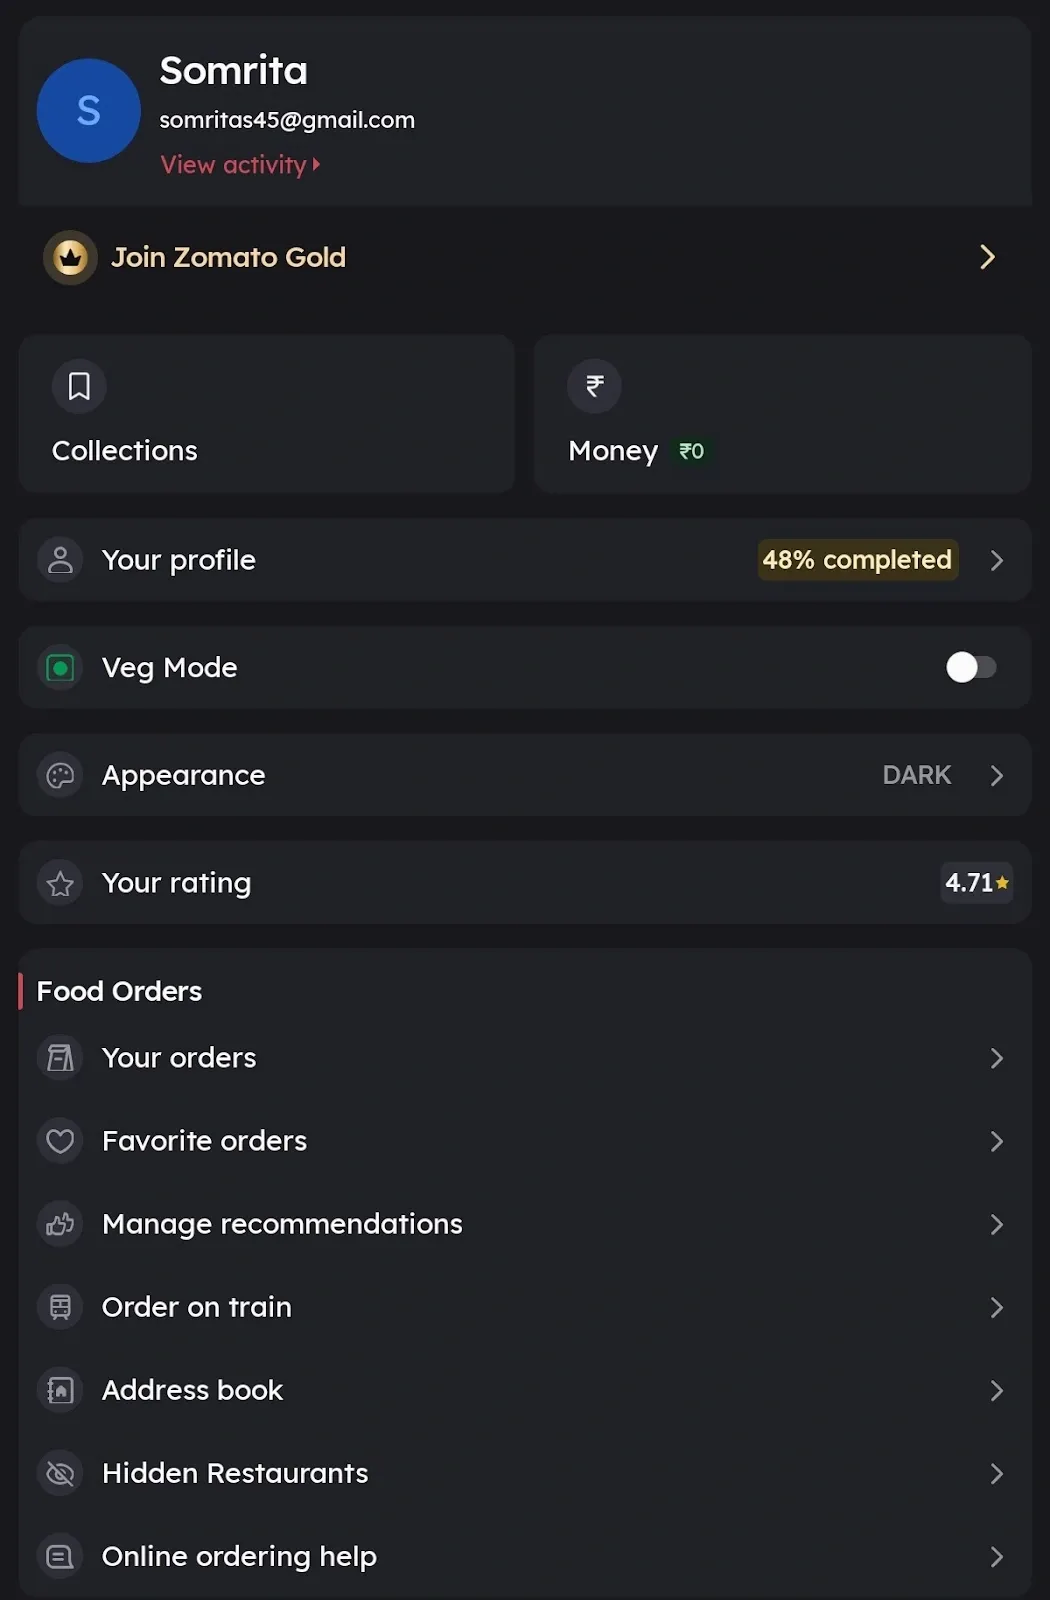Image resolution: width=1050 pixels, height=1600 pixels.
Task: Expand the Join Zomato Gold chevron
Action: (987, 257)
